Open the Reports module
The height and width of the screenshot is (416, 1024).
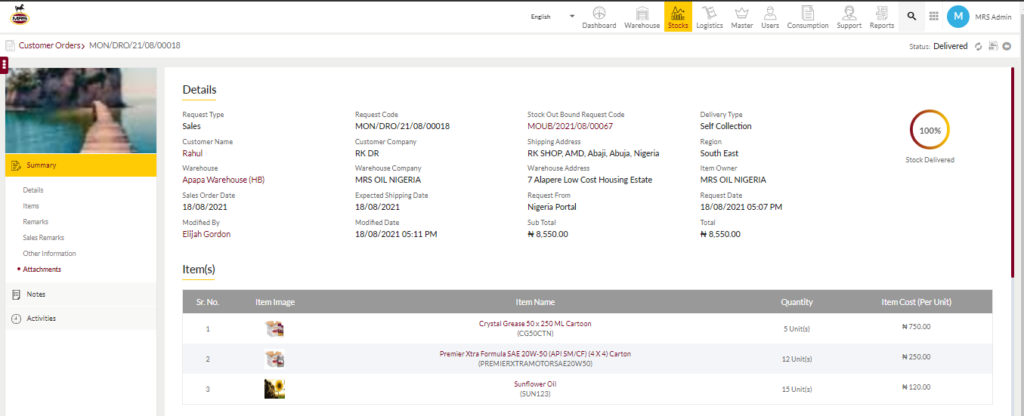click(x=882, y=17)
